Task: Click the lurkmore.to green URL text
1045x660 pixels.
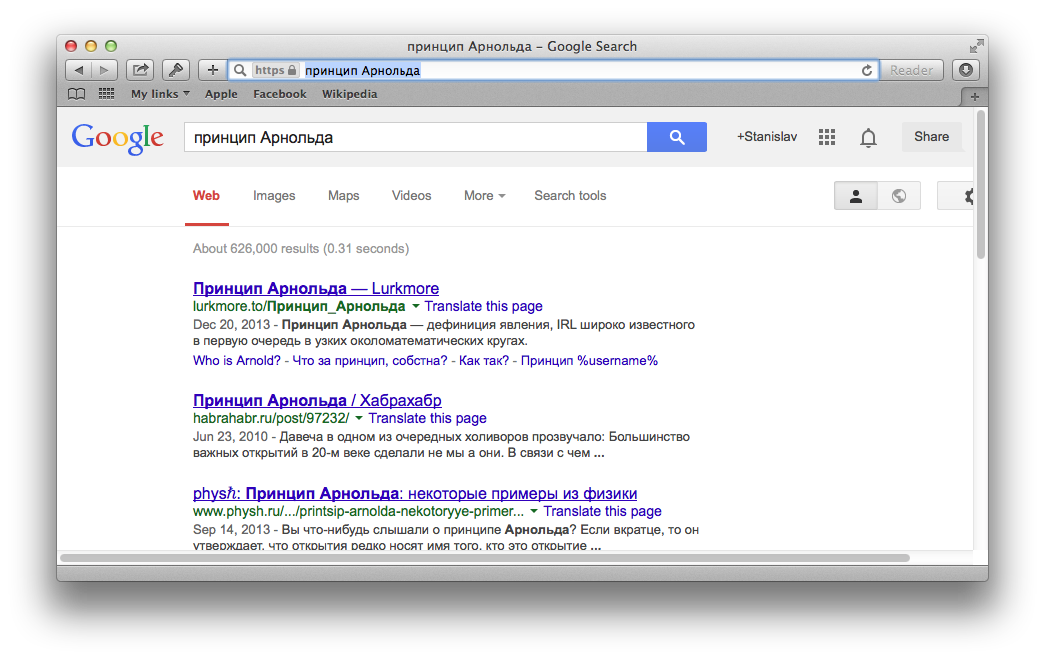Action: (x=299, y=306)
